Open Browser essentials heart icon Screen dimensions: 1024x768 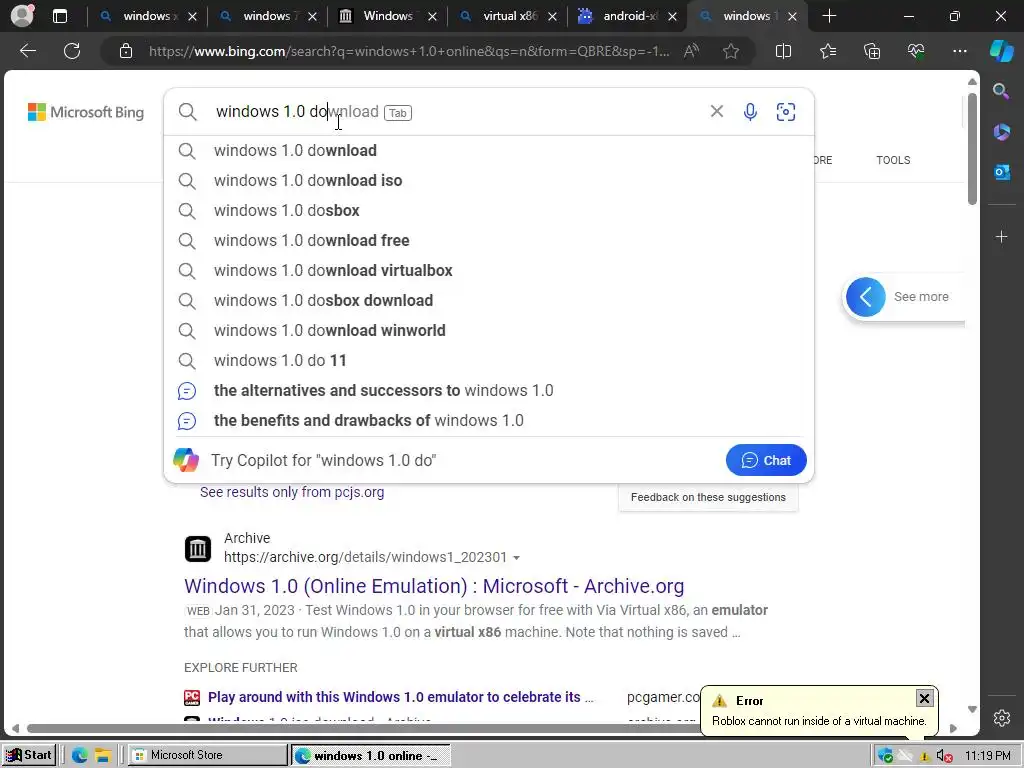916,51
